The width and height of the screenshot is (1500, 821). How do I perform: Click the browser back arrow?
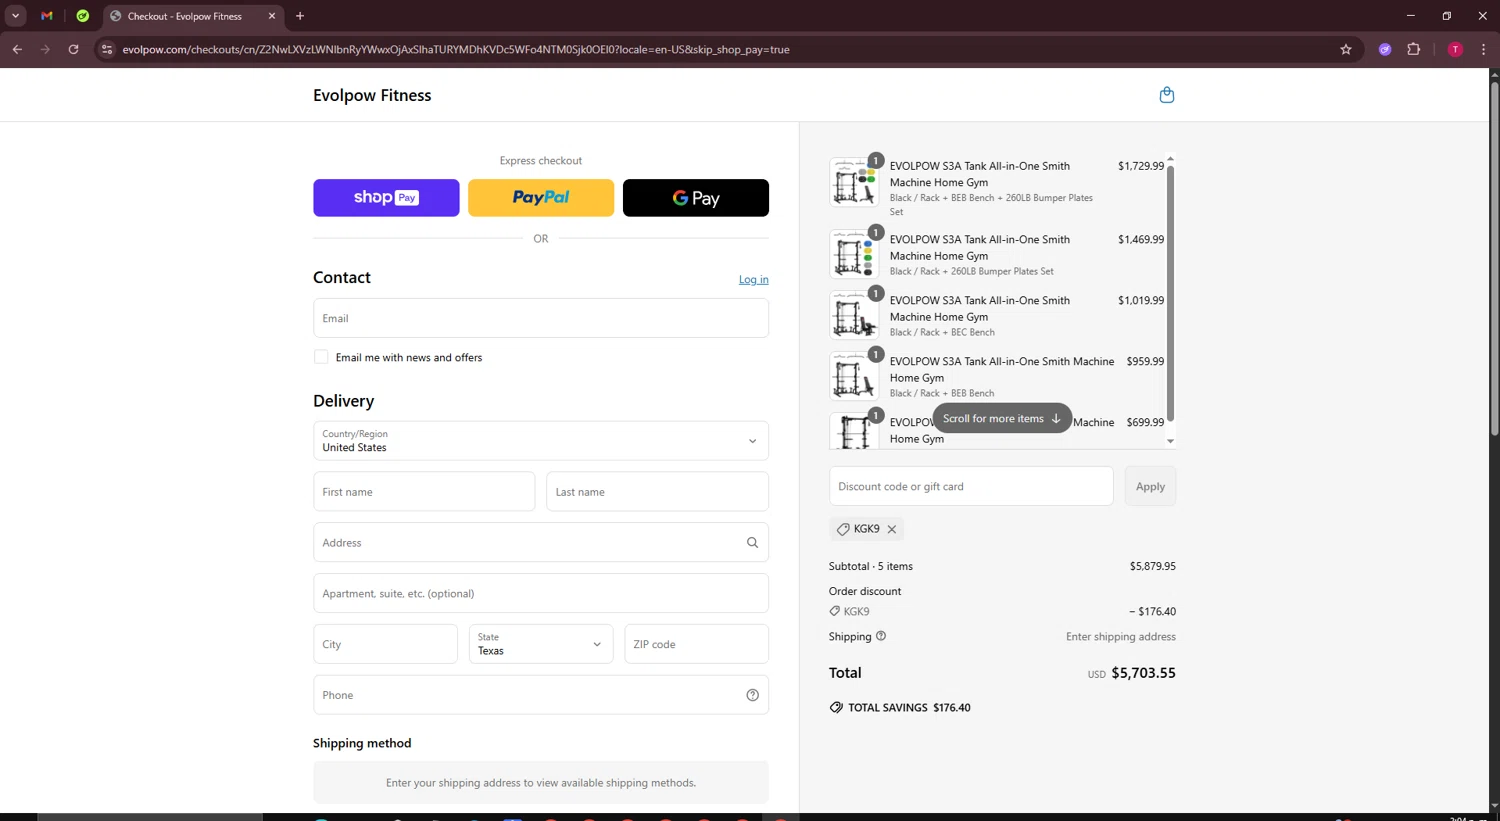point(17,49)
